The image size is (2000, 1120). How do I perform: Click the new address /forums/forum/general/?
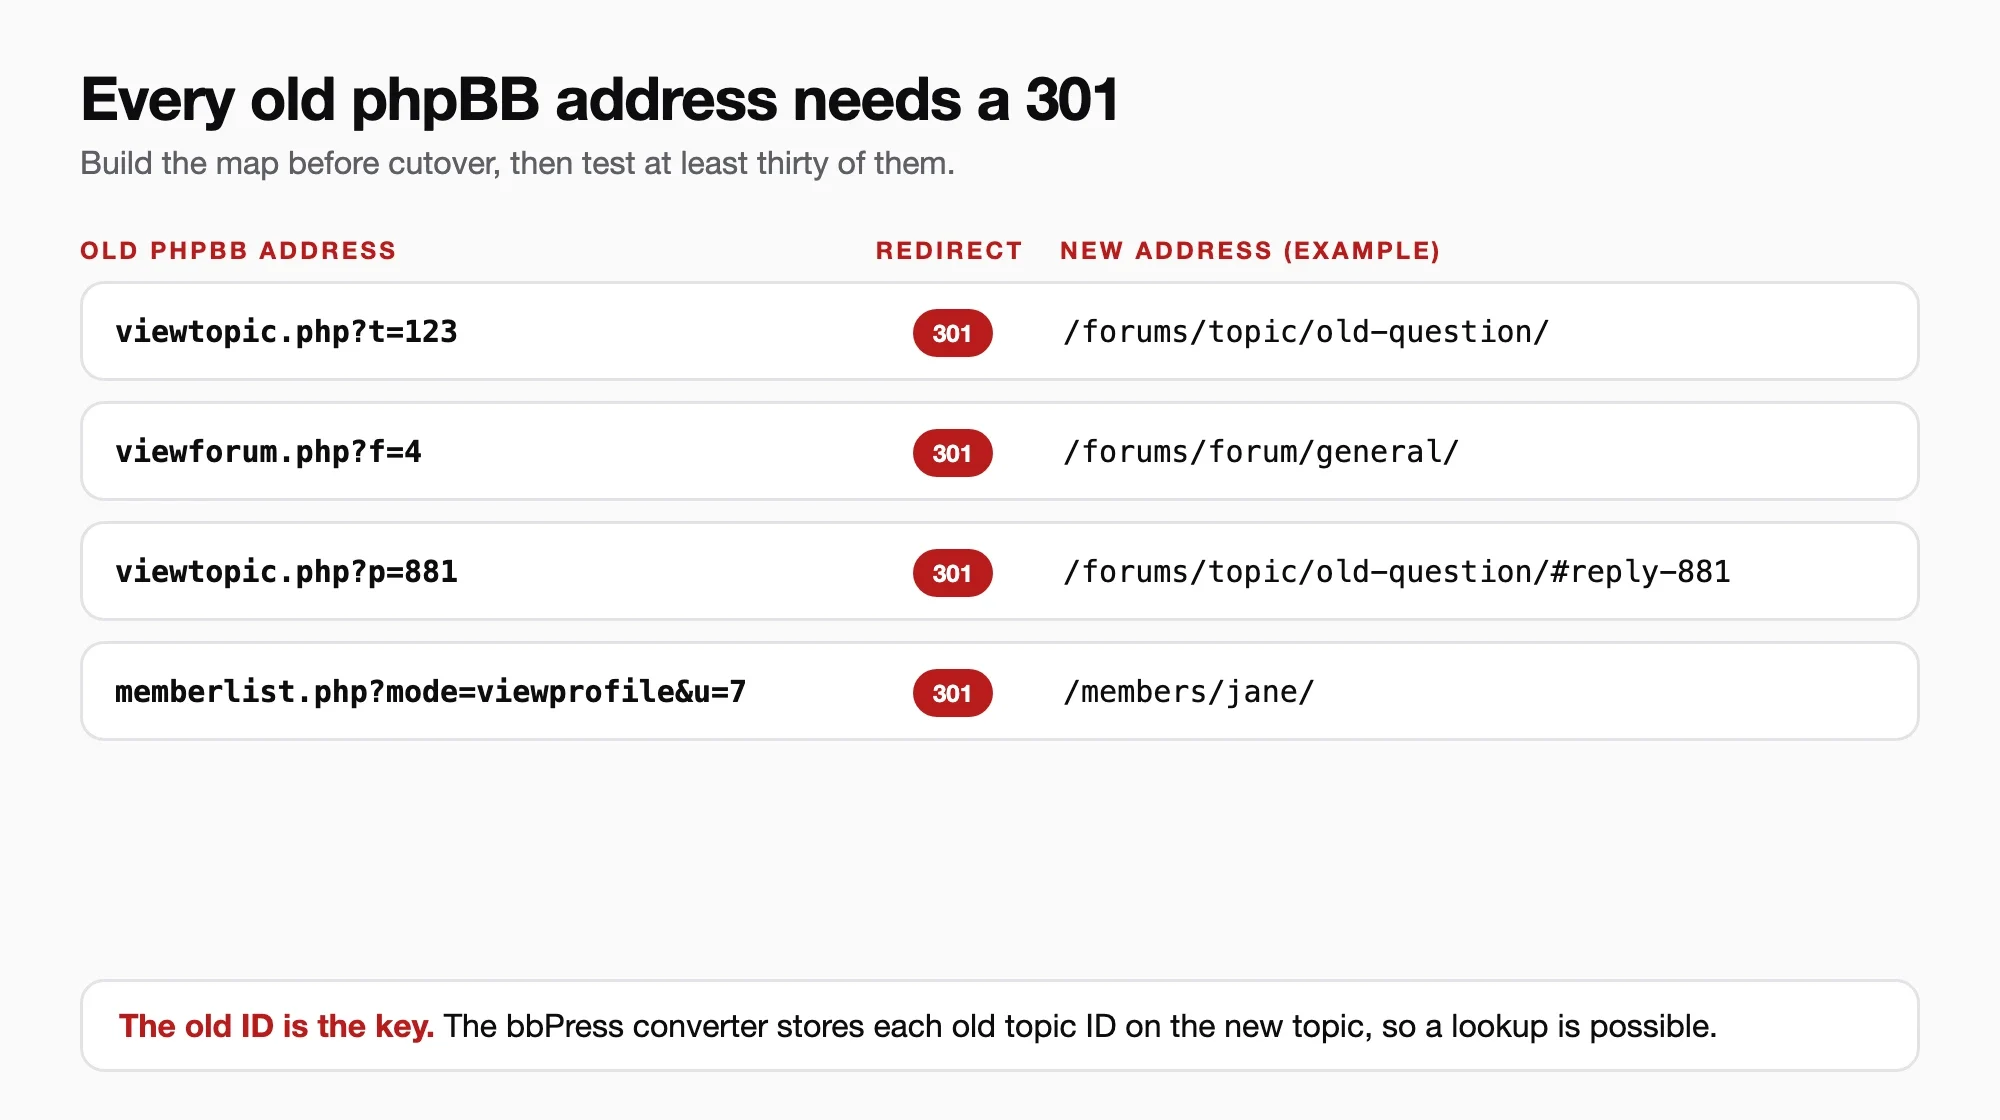[x=1261, y=452]
